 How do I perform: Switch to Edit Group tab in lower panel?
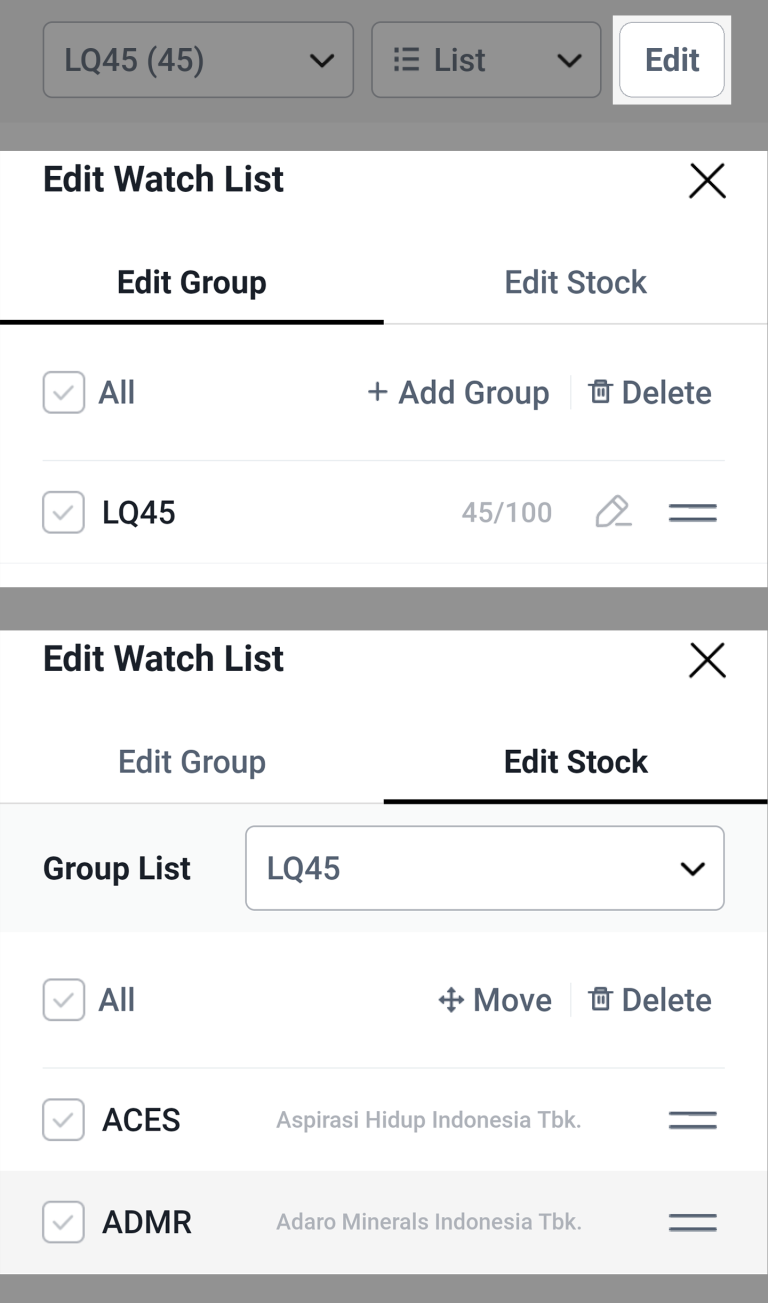pos(192,762)
